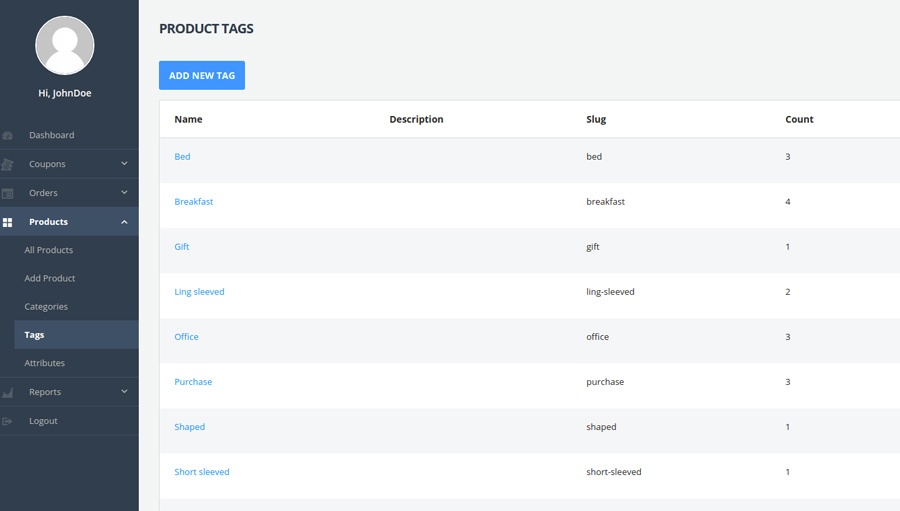Open All Products submenu item
Image resolution: width=900 pixels, height=511 pixels.
coord(49,250)
